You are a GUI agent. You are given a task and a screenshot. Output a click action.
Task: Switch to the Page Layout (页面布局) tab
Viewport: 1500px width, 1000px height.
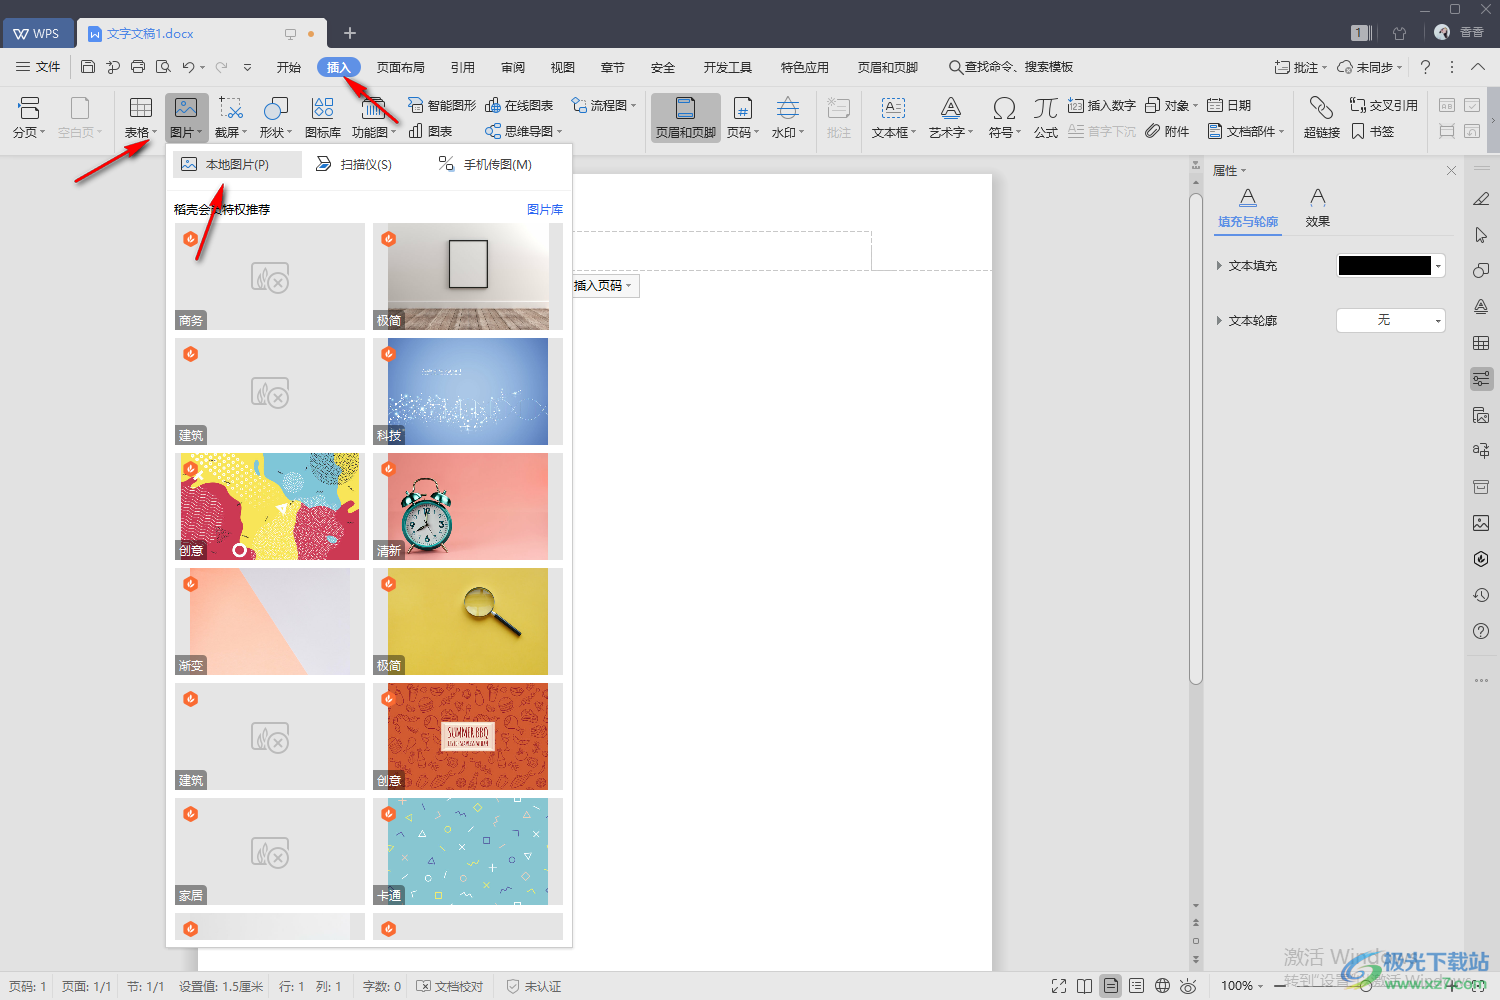tap(400, 67)
